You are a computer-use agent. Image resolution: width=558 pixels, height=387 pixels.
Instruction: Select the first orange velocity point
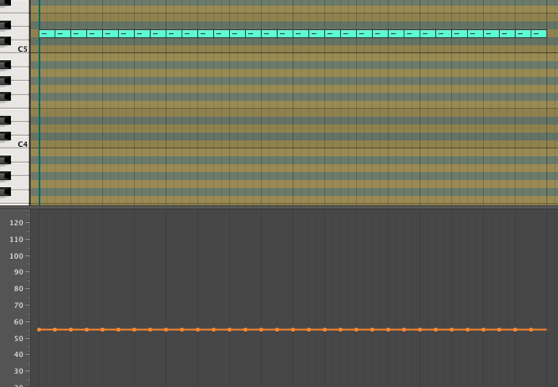pyautogui.click(x=39, y=330)
